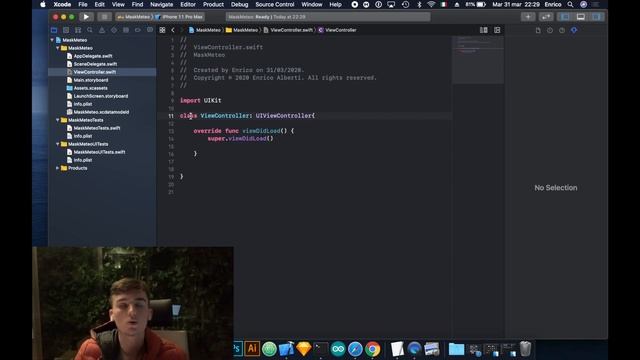Open Google Chrome from the Dock
The height and width of the screenshot is (360, 640).
click(x=373, y=349)
